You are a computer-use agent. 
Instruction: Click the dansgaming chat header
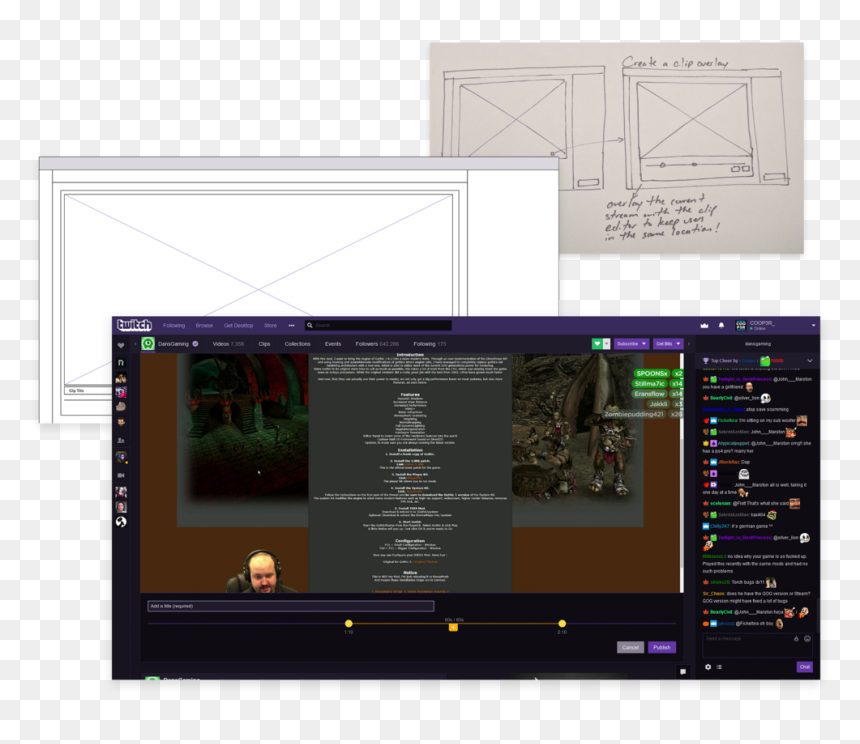click(x=758, y=344)
